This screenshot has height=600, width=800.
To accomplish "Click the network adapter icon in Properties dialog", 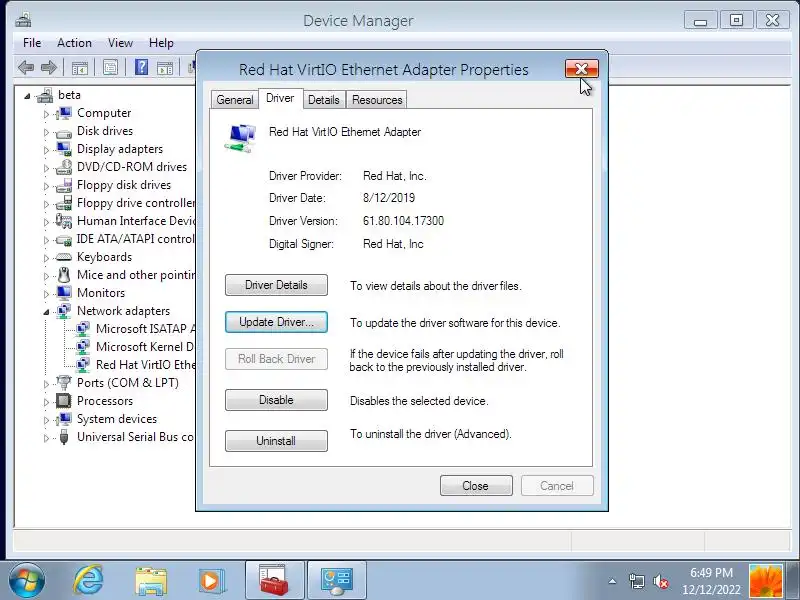I will [x=240, y=138].
